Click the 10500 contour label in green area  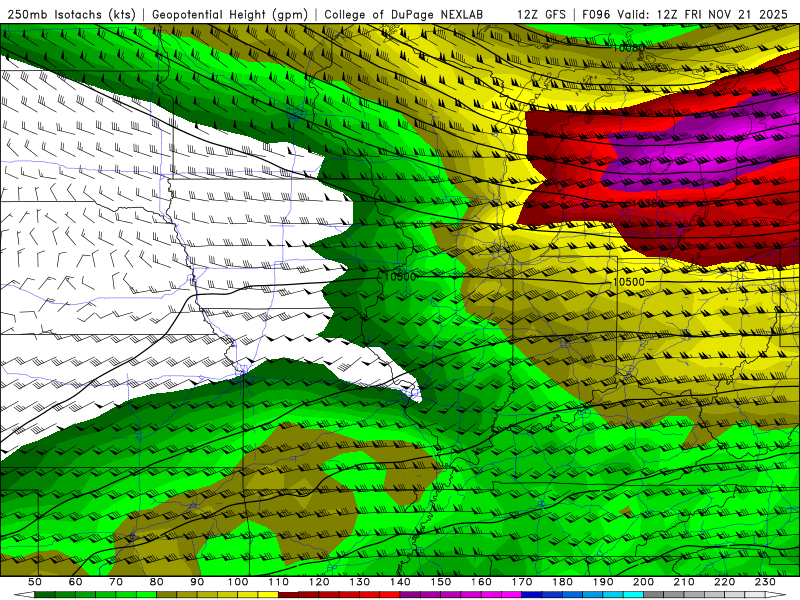pos(400,277)
